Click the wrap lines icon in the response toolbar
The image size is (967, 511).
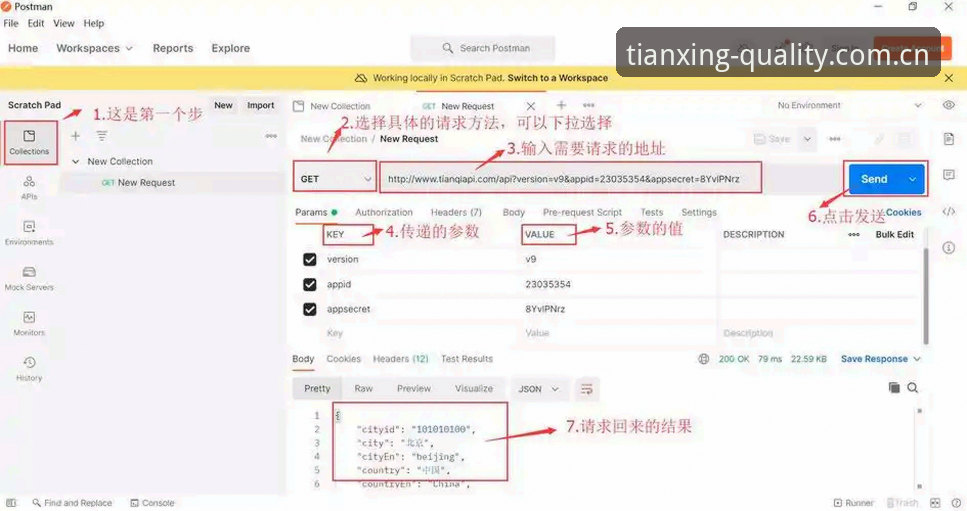[586, 389]
